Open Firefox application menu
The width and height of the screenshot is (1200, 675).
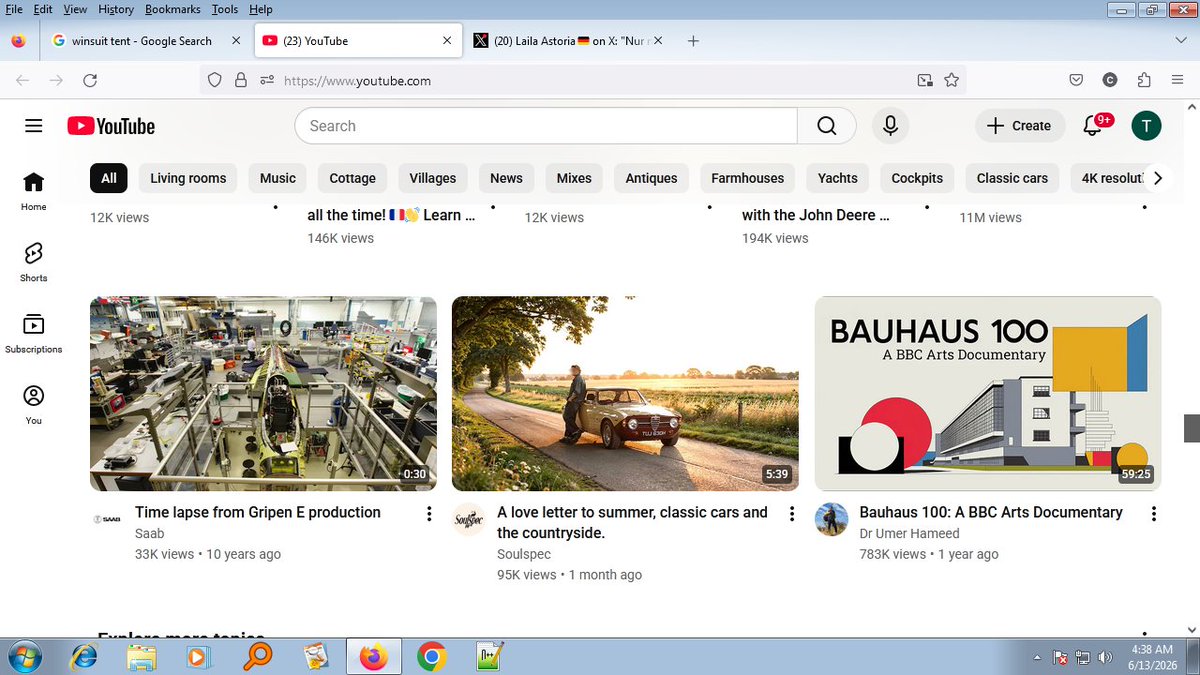1178,80
